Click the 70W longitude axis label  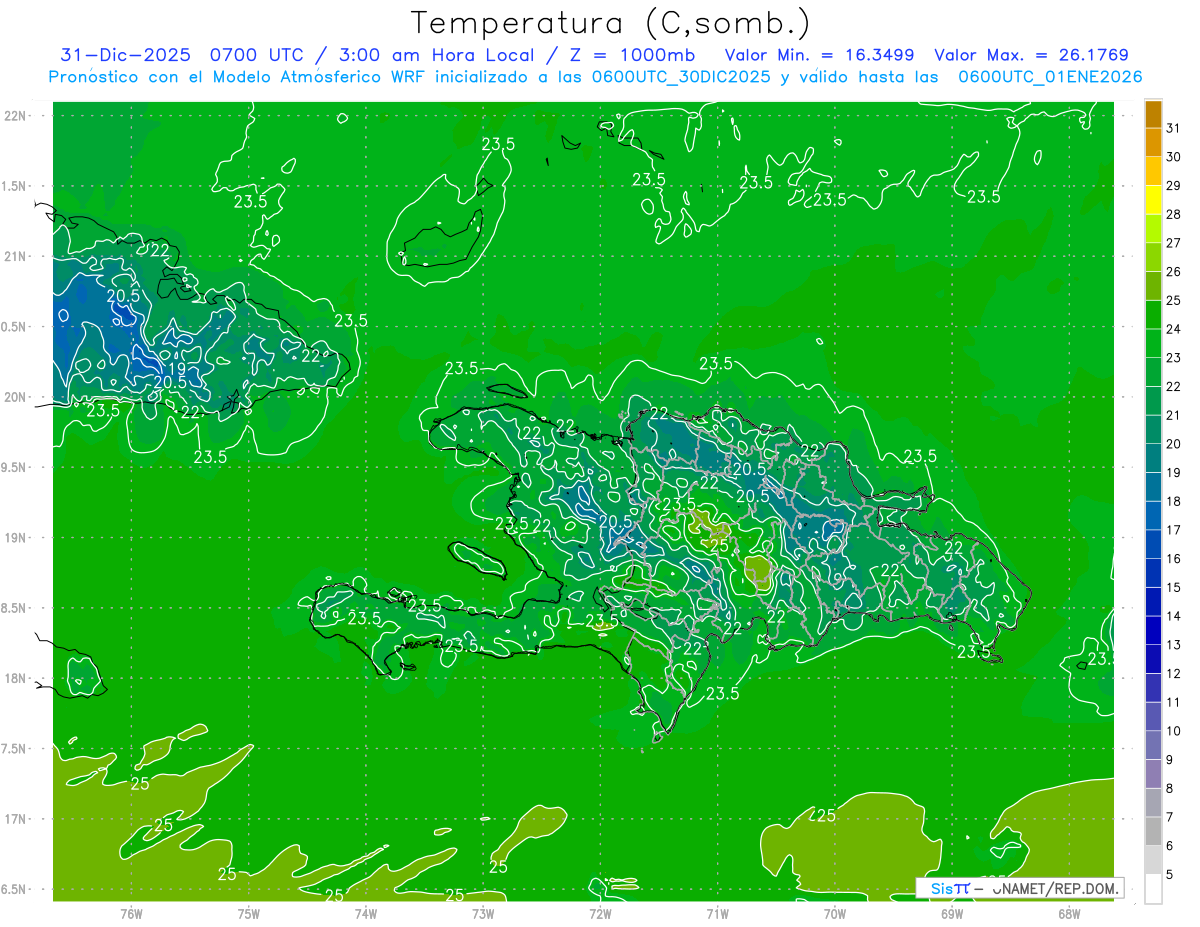[x=835, y=913]
